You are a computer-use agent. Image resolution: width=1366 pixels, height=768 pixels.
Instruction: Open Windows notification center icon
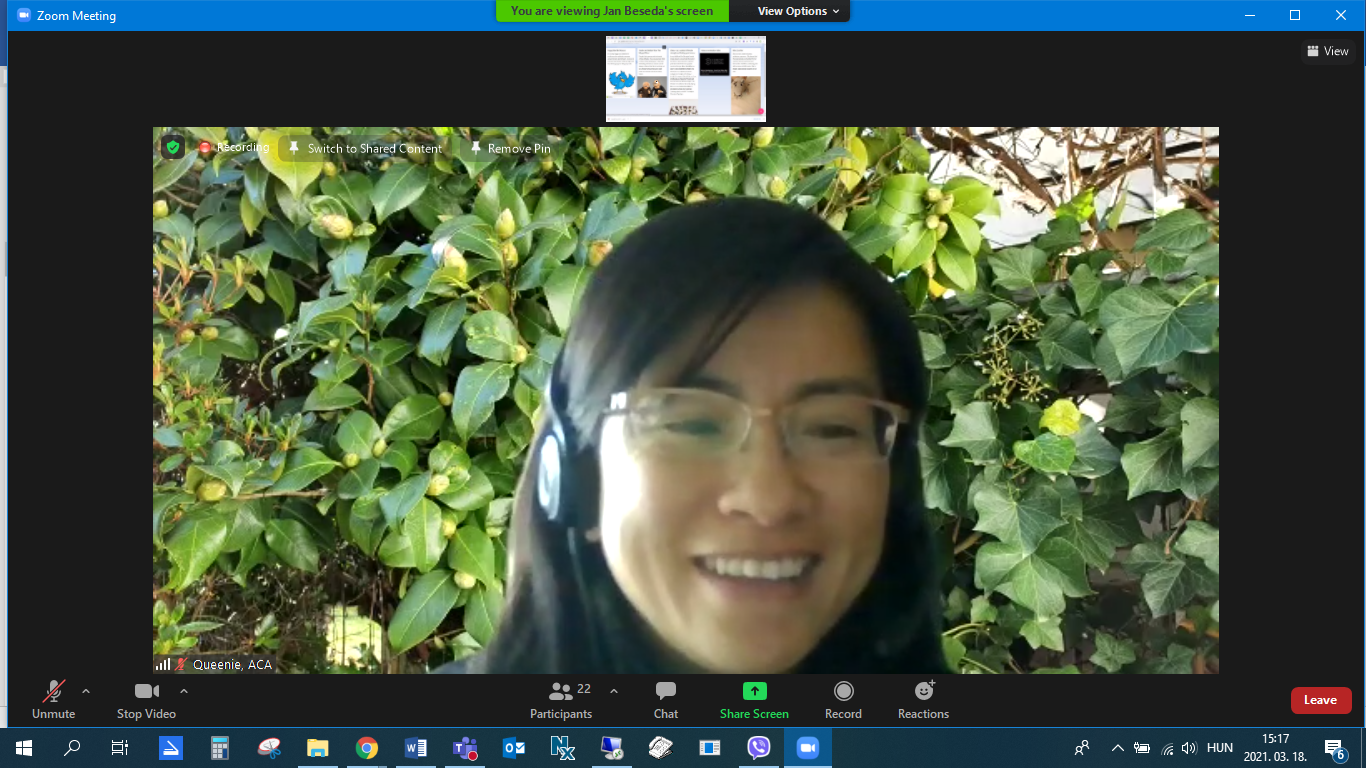(x=1334, y=748)
